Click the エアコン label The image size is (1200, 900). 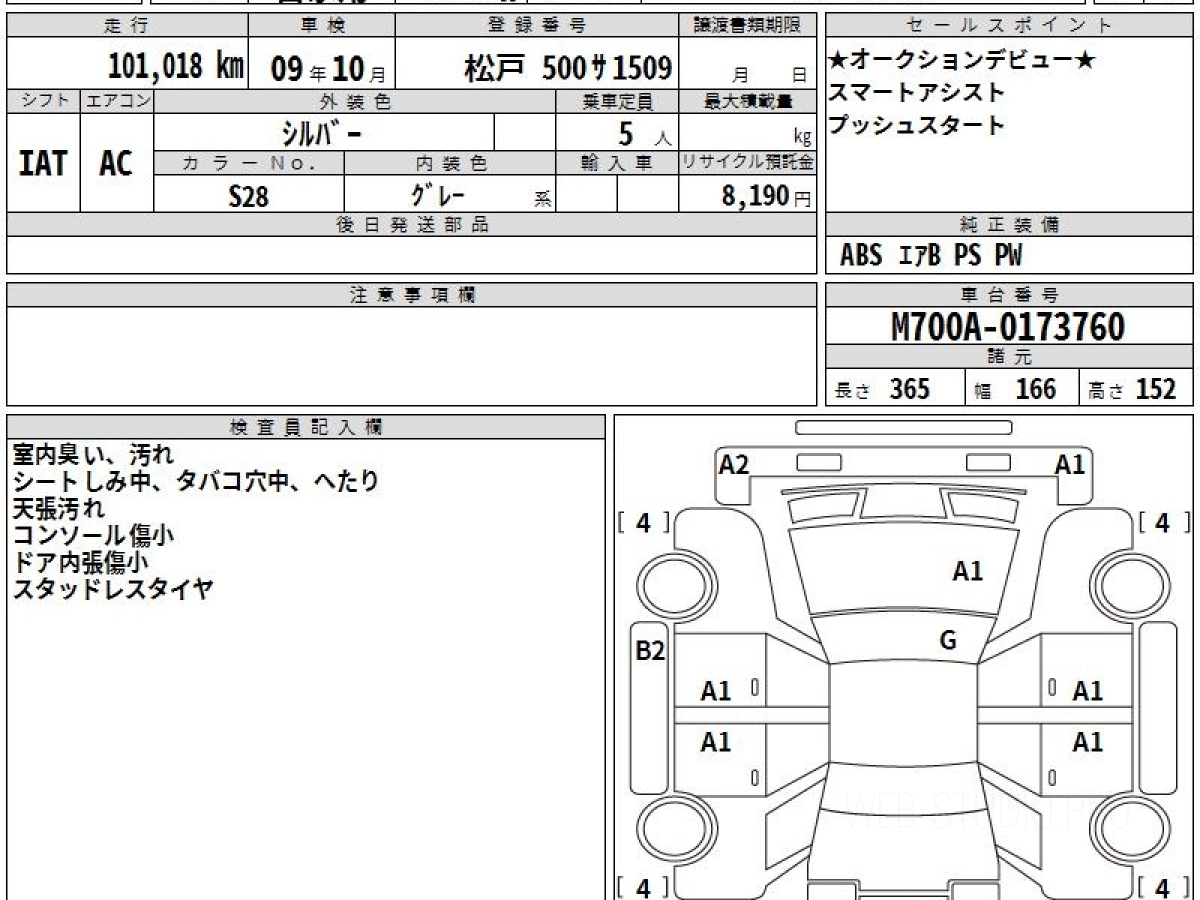[x=117, y=101]
